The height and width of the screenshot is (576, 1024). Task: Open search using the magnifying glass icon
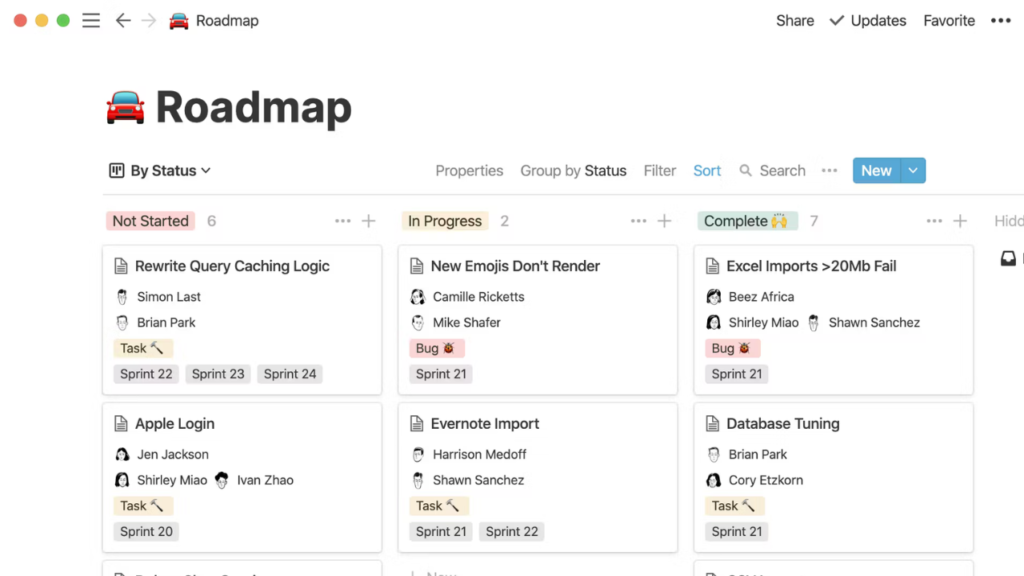[746, 170]
